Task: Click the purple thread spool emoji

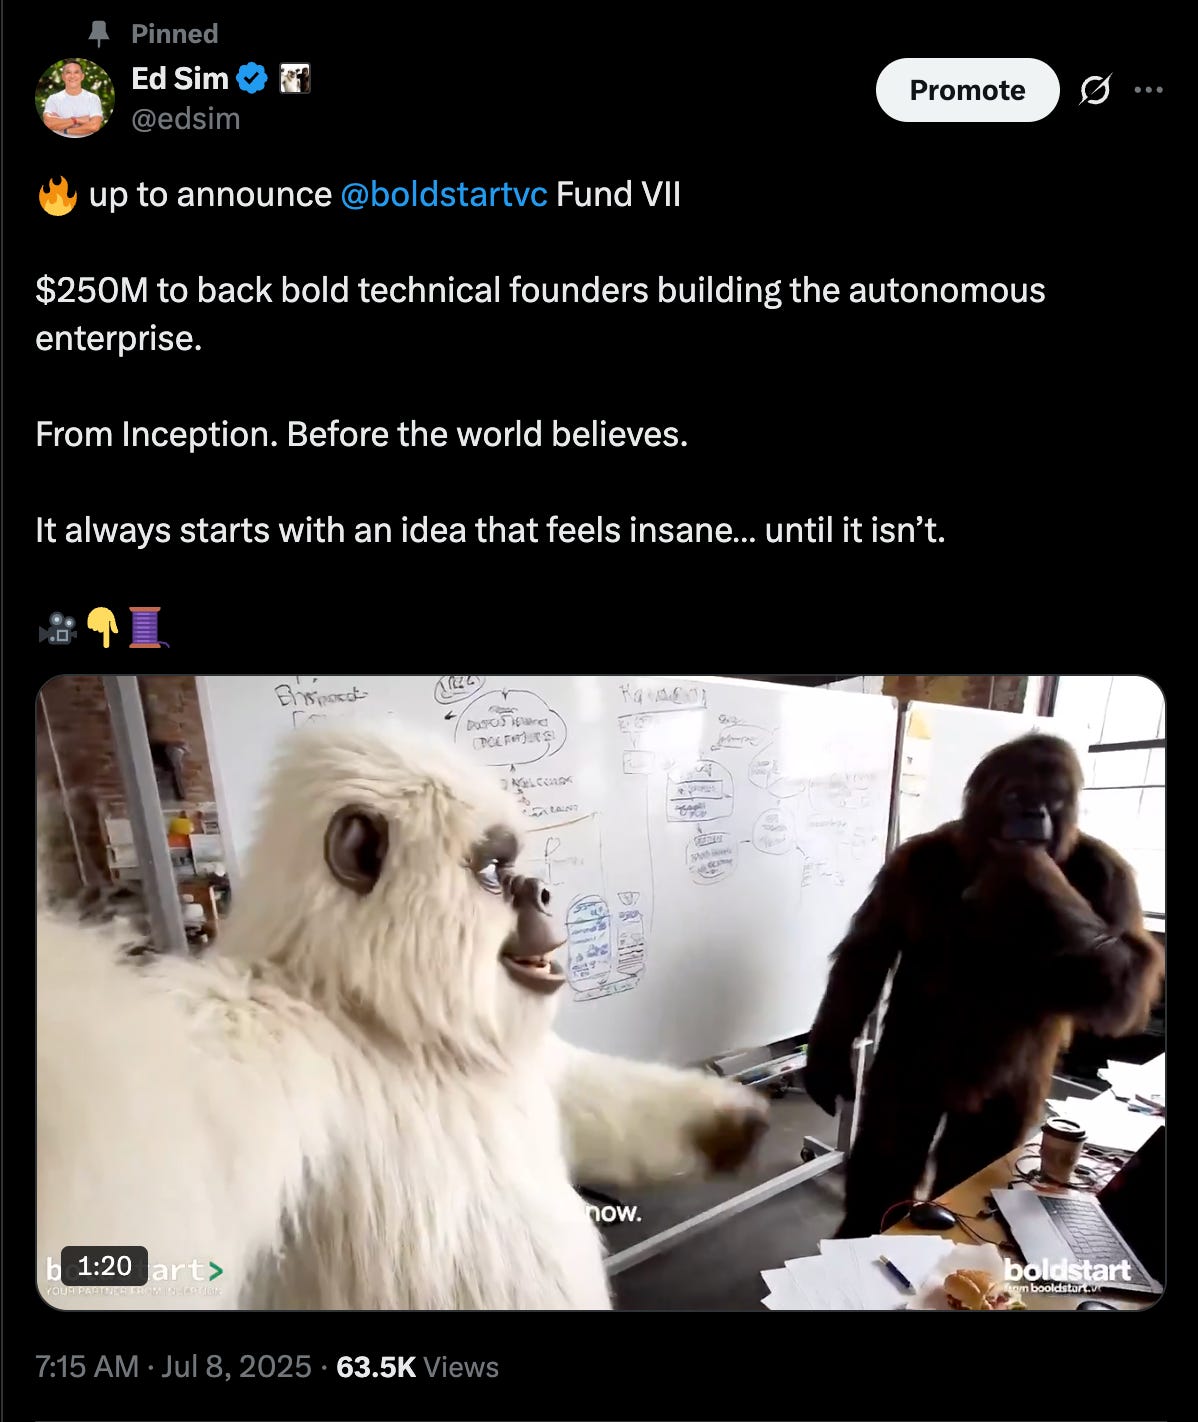Action: (x=146, y=628)
